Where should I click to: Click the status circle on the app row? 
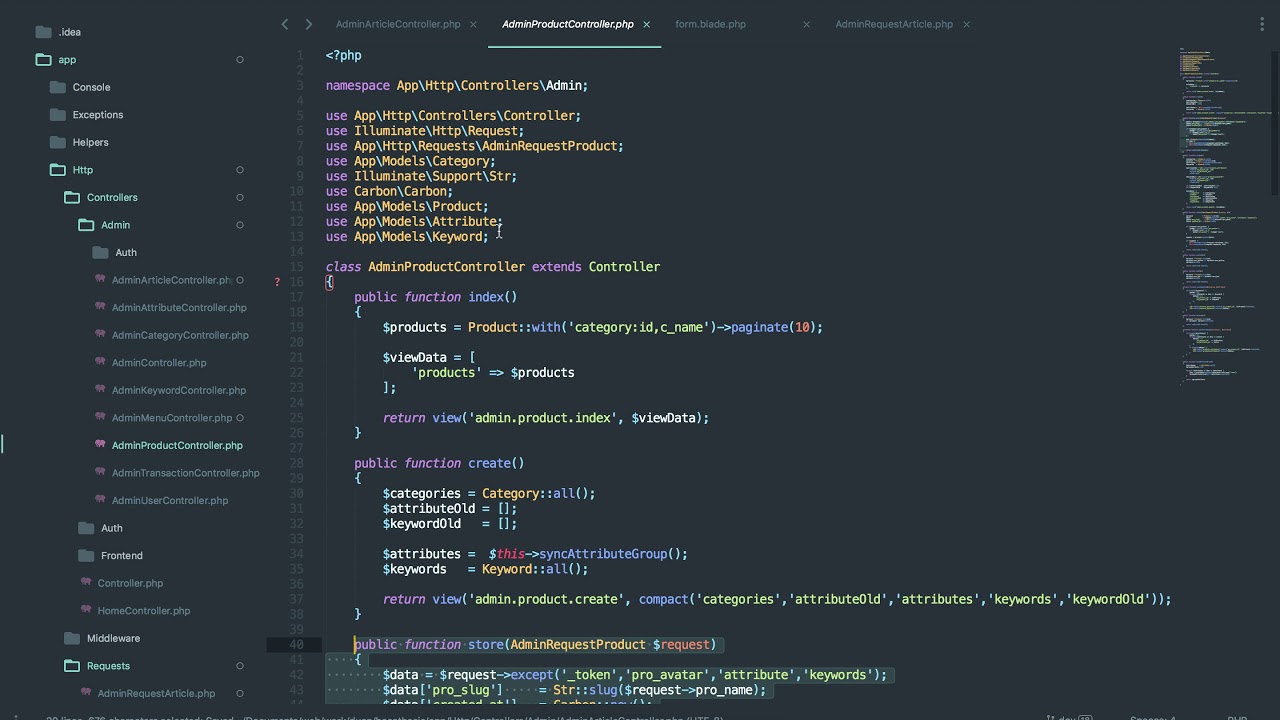point(239,60)
